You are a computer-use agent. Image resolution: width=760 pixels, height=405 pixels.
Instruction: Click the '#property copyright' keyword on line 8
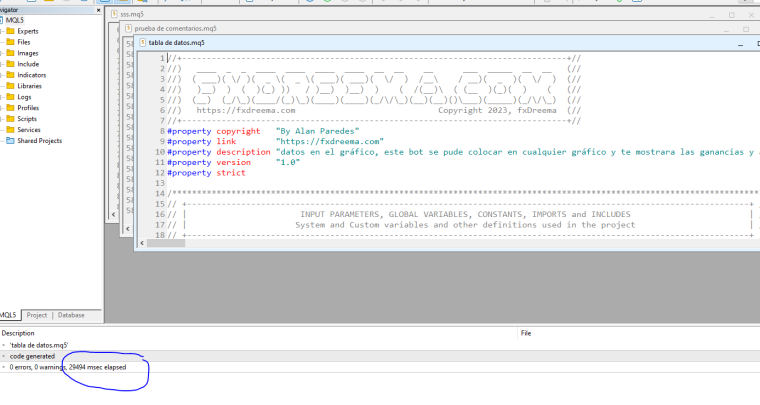[214, 131]
